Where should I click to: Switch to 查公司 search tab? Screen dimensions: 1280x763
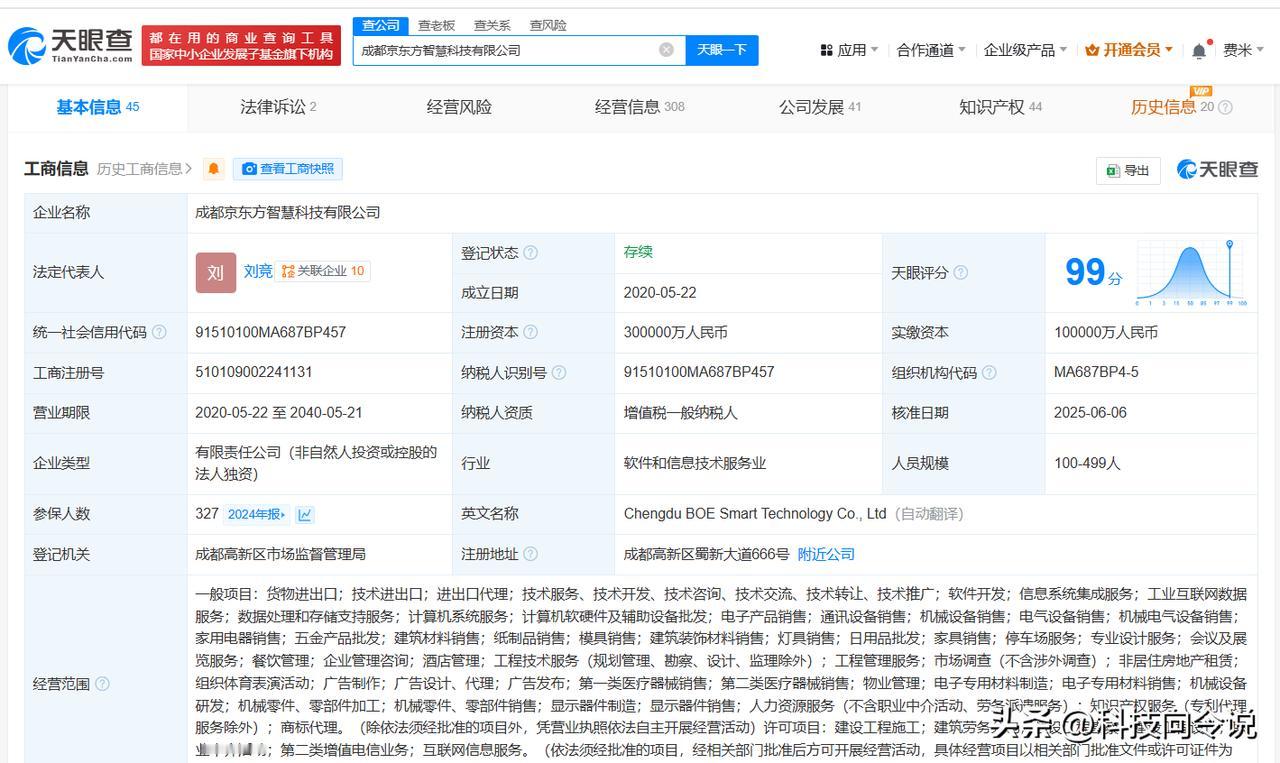[380, 25]
